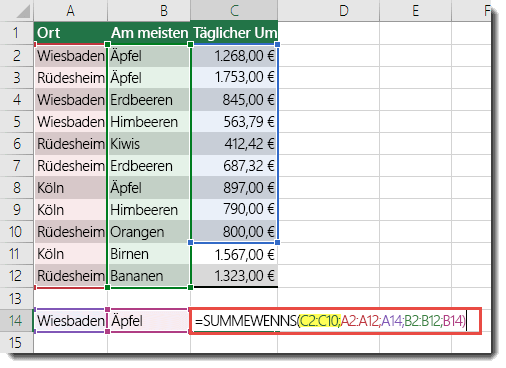Click cell with 687,32 €

click(234, 166)
